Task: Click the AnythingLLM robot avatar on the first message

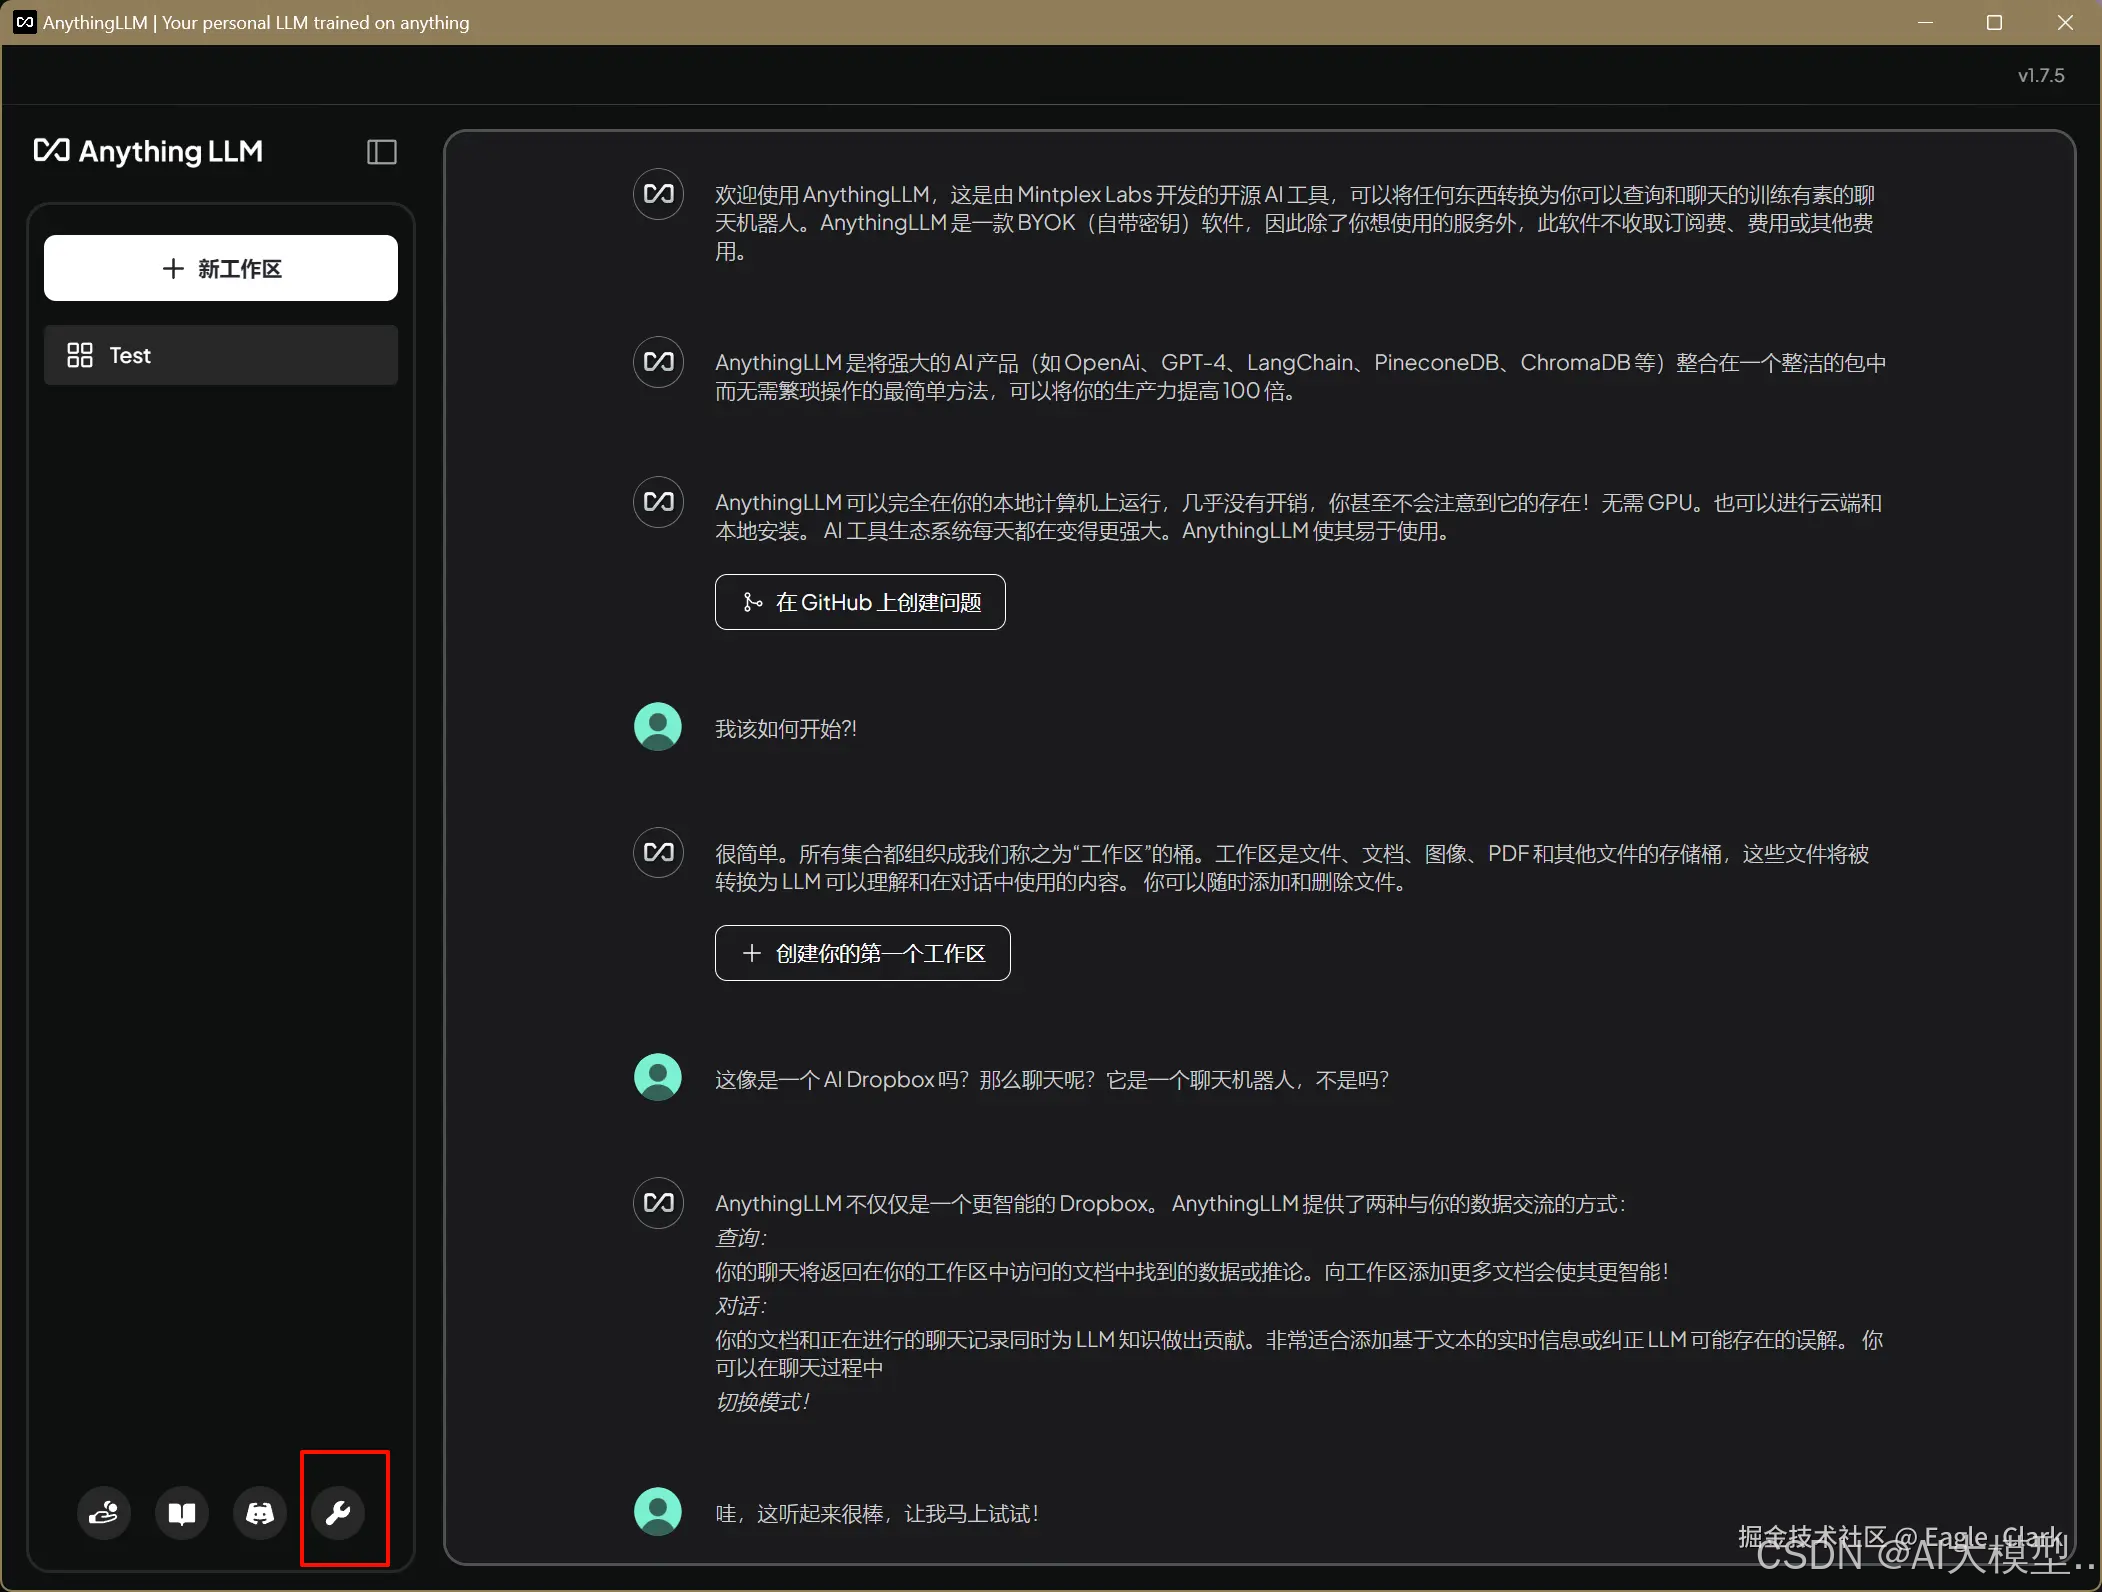Action: click(x=657, y=194)
